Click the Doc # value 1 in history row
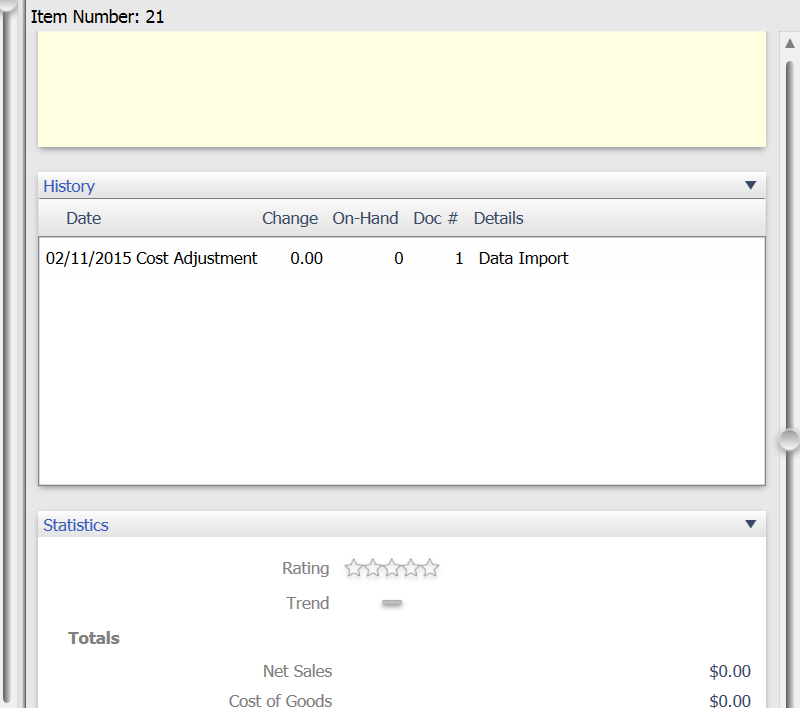 pos(459,258)
